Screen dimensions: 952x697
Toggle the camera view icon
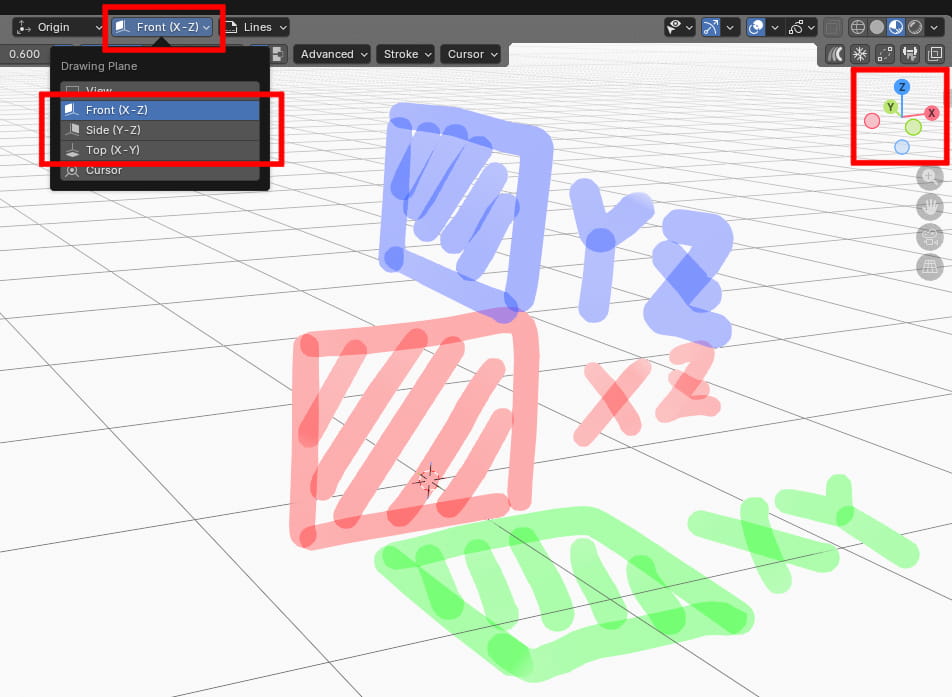[930, 237]
